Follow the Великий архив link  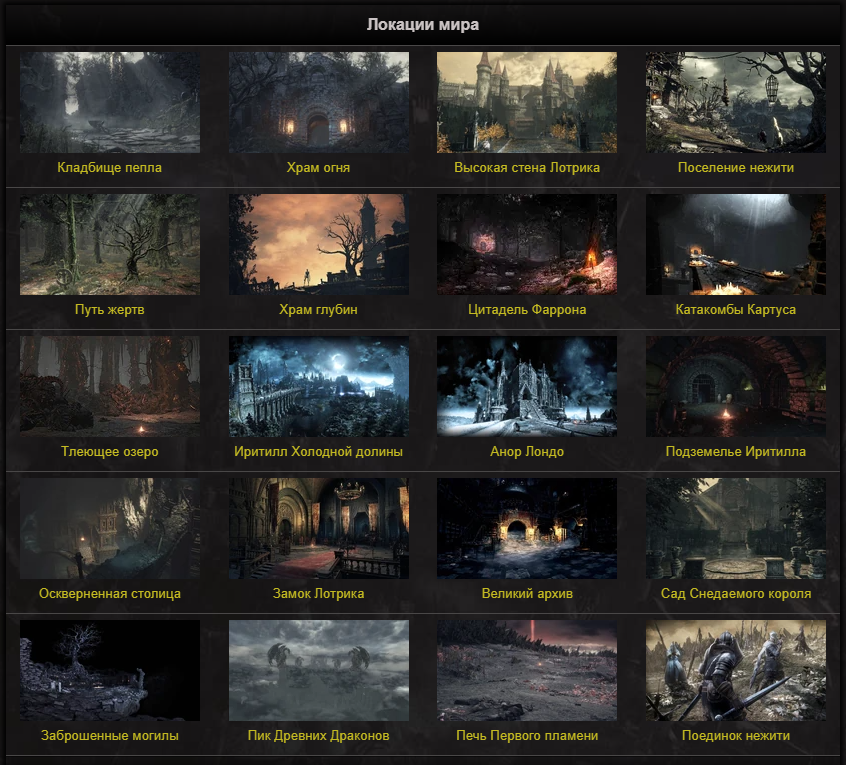pos(527,593)
